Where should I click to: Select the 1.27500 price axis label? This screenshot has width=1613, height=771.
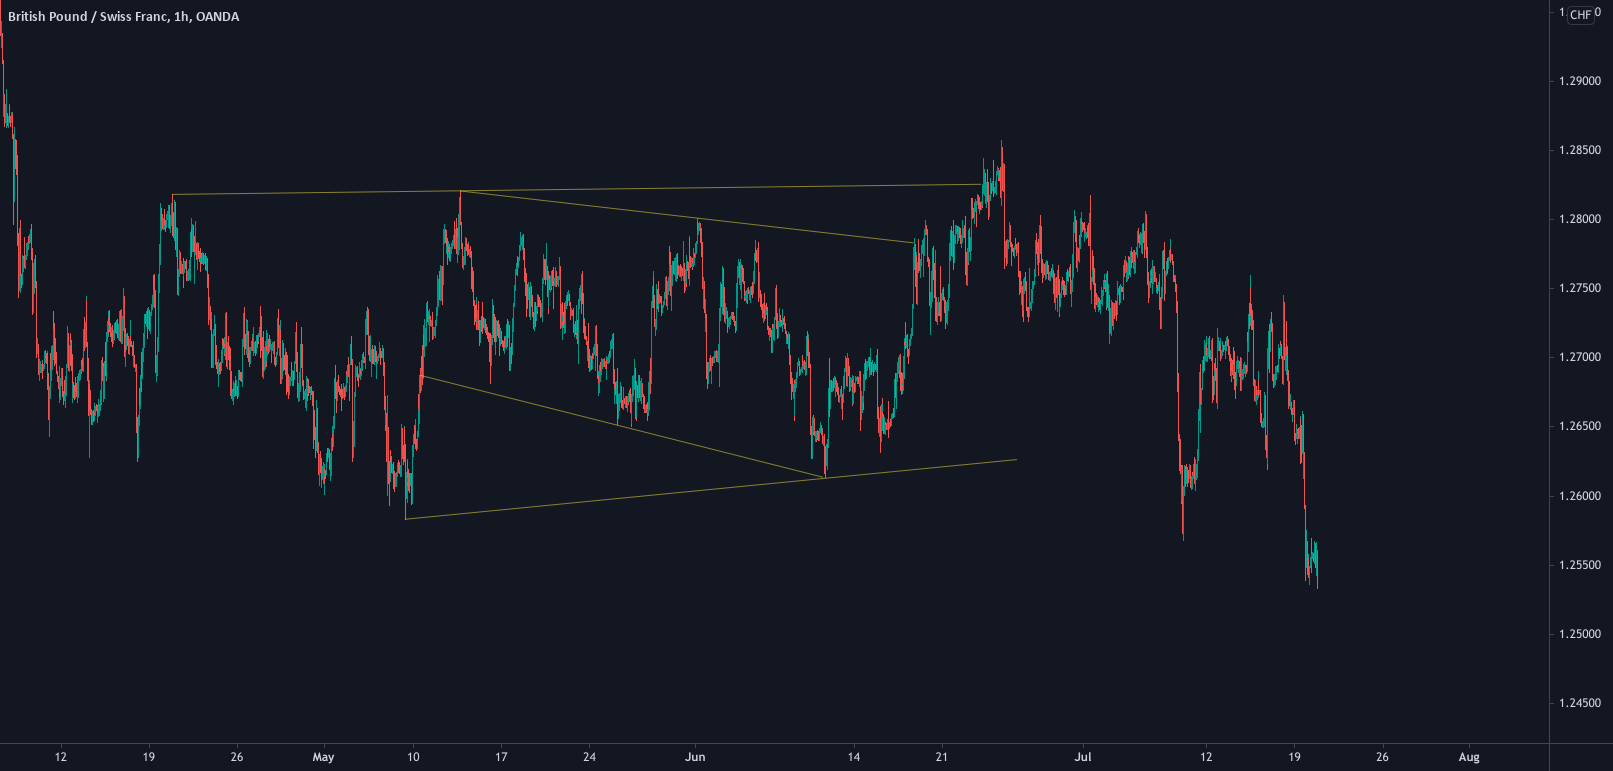click(1580, 288)
